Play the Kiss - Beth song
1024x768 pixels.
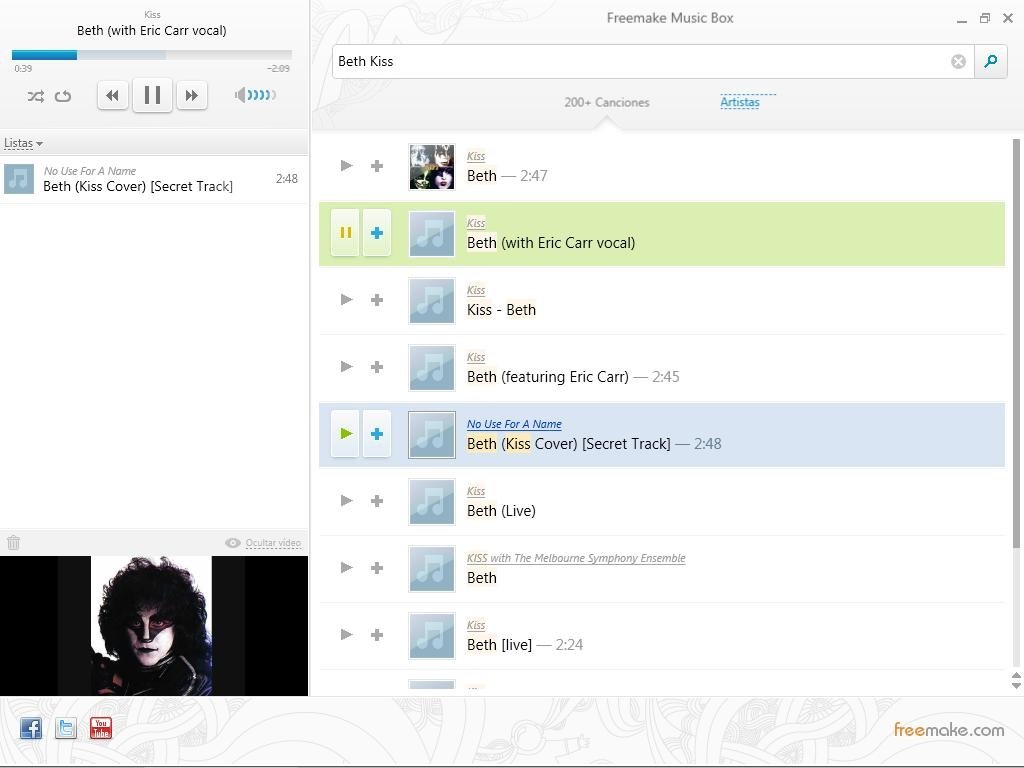tap(347, 300)
